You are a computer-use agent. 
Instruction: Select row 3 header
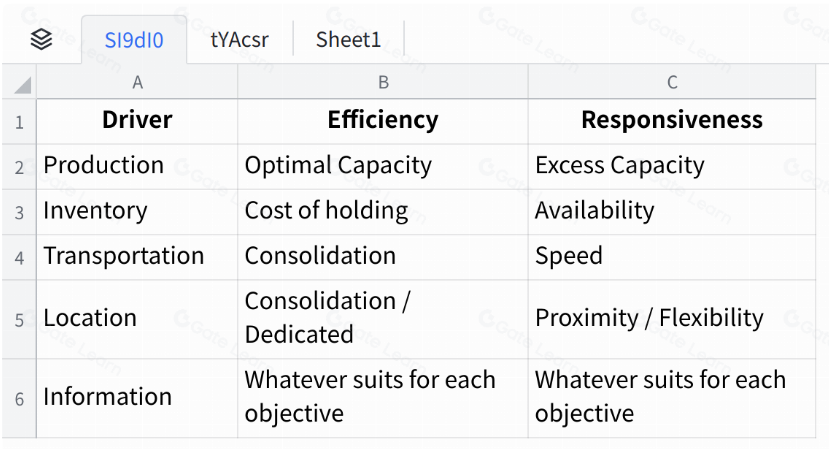pyautogui.click(x=19, y=213)
